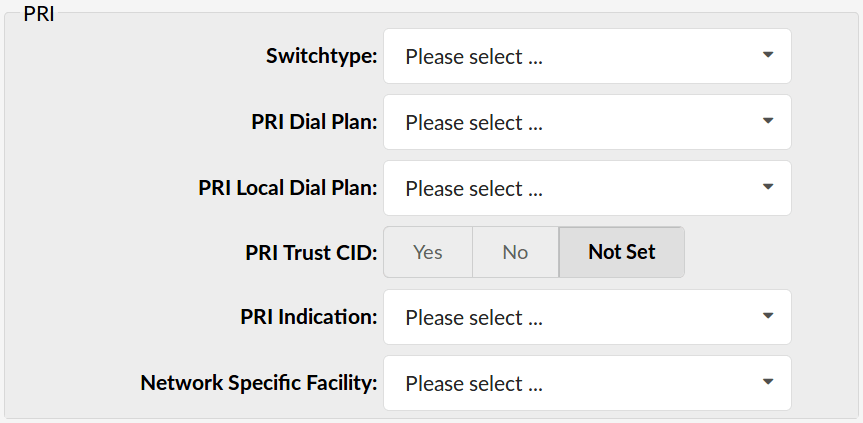863x423 pixels.
Task: Click the PRI Local Dial Plan label
Action: click(x=288, y=188)
